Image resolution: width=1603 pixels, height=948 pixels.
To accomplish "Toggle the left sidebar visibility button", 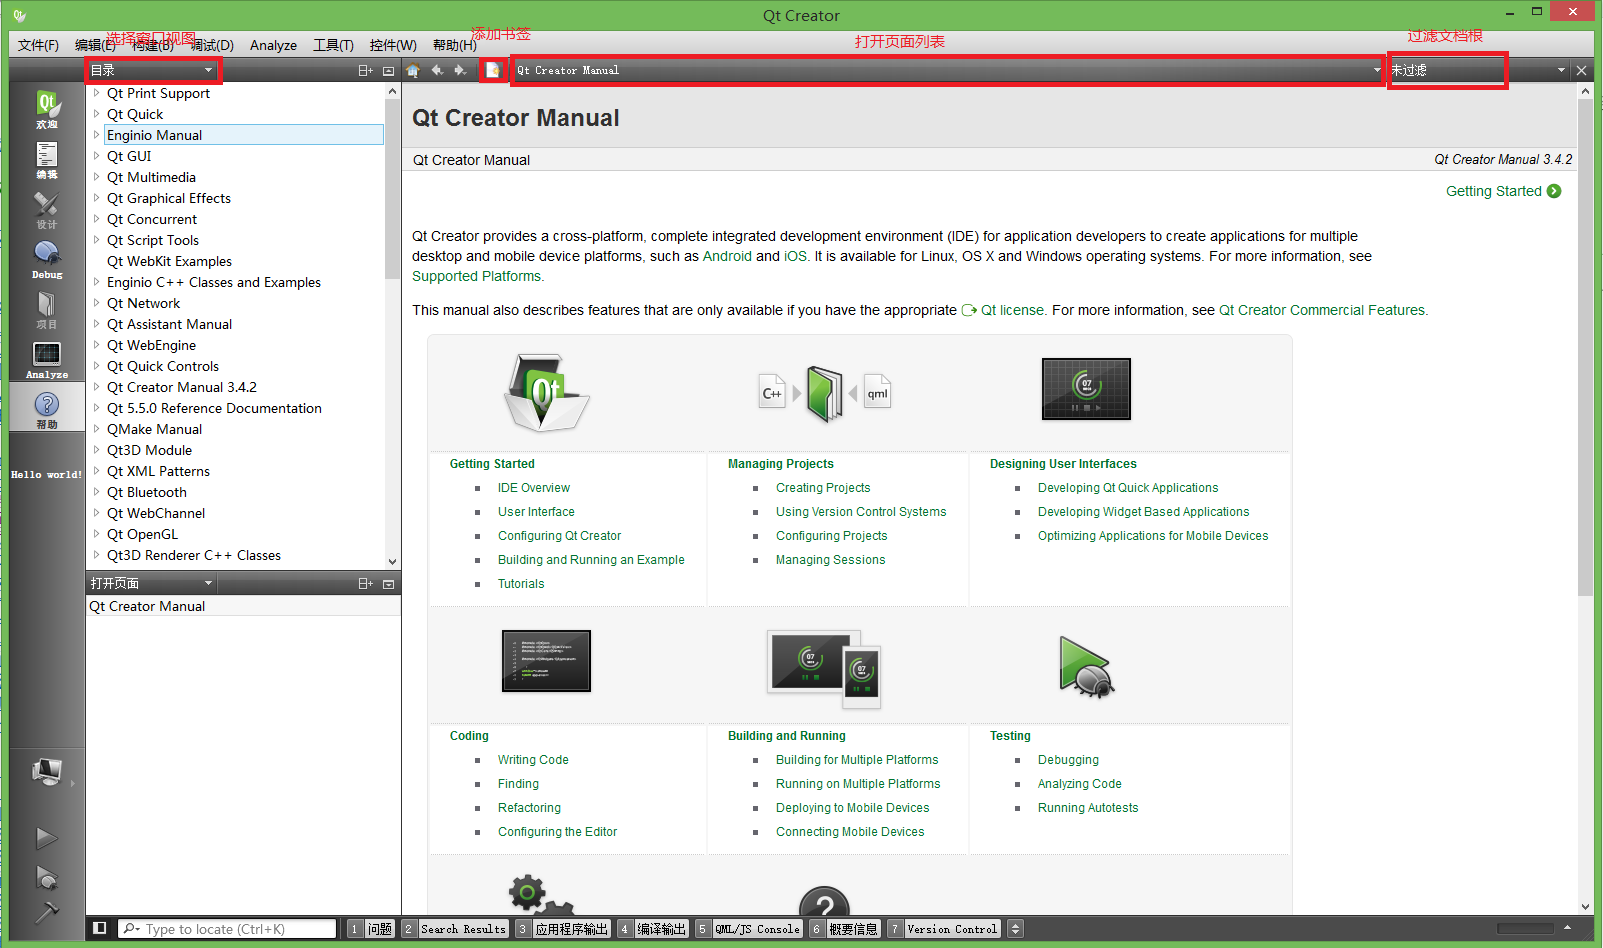I will [99, 928].
